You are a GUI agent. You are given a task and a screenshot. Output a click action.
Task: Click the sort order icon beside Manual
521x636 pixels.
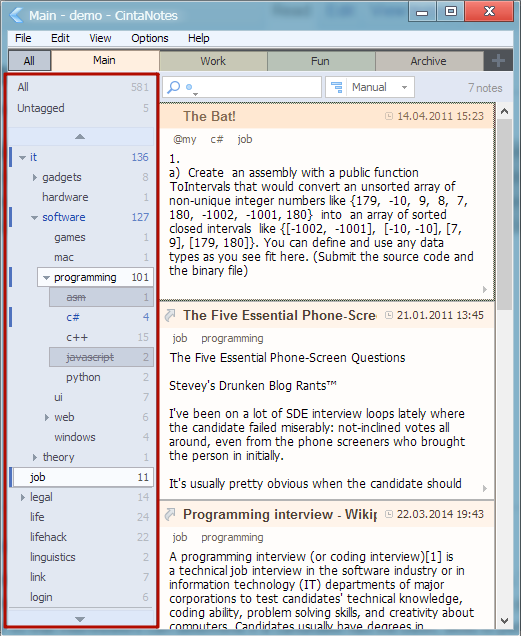click(x=336, y=87)
